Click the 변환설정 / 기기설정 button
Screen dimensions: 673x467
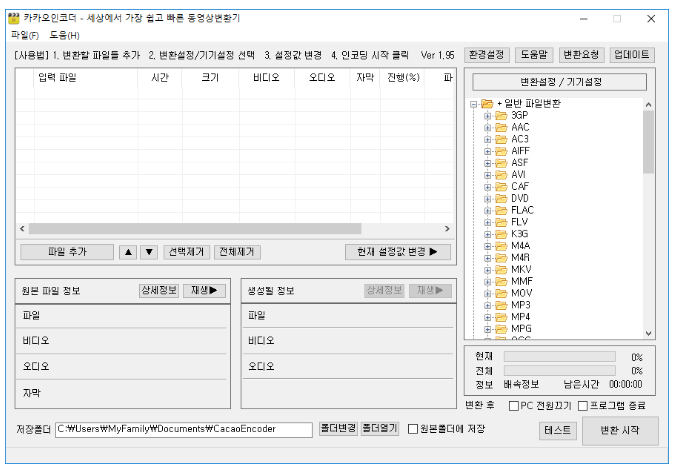click(559, 82)
